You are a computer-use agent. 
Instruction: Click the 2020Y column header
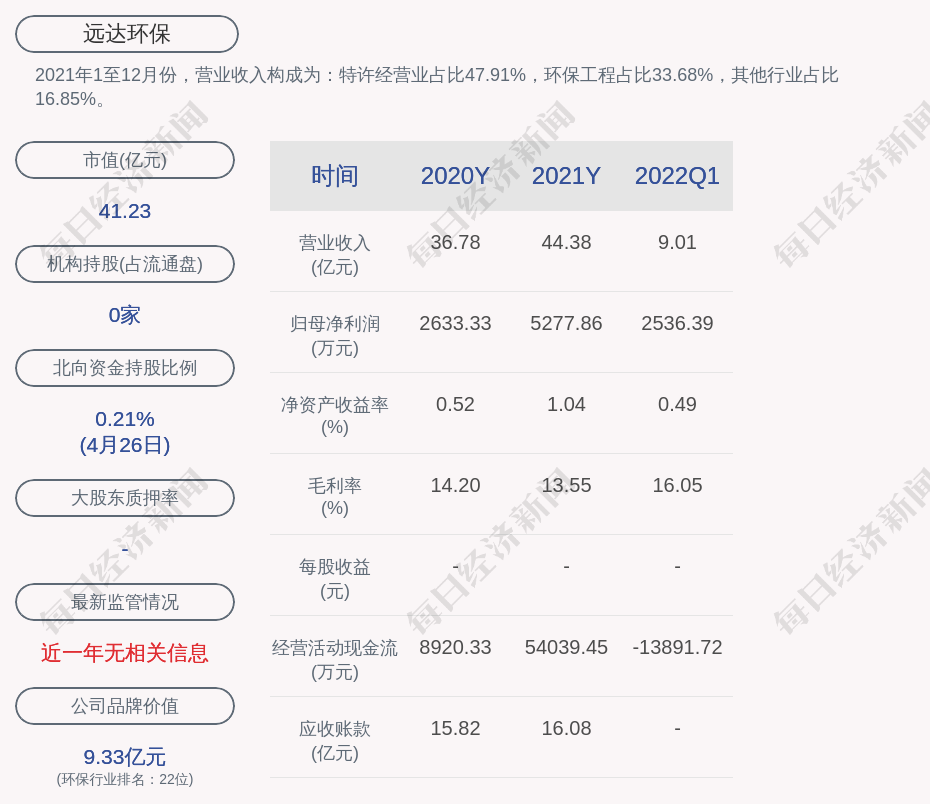pyautogui.click(x=455, y=176)
